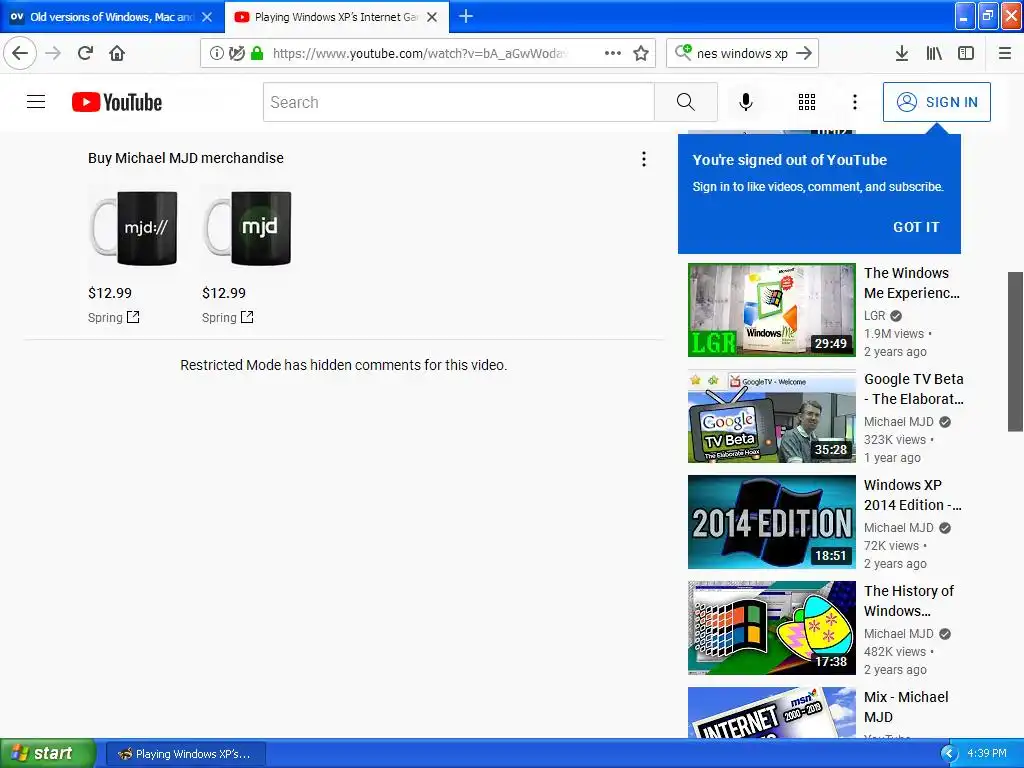Click the green padlock connection icon
The image size is (1024, 768).
pyautogui.click(x=257, y=53)
